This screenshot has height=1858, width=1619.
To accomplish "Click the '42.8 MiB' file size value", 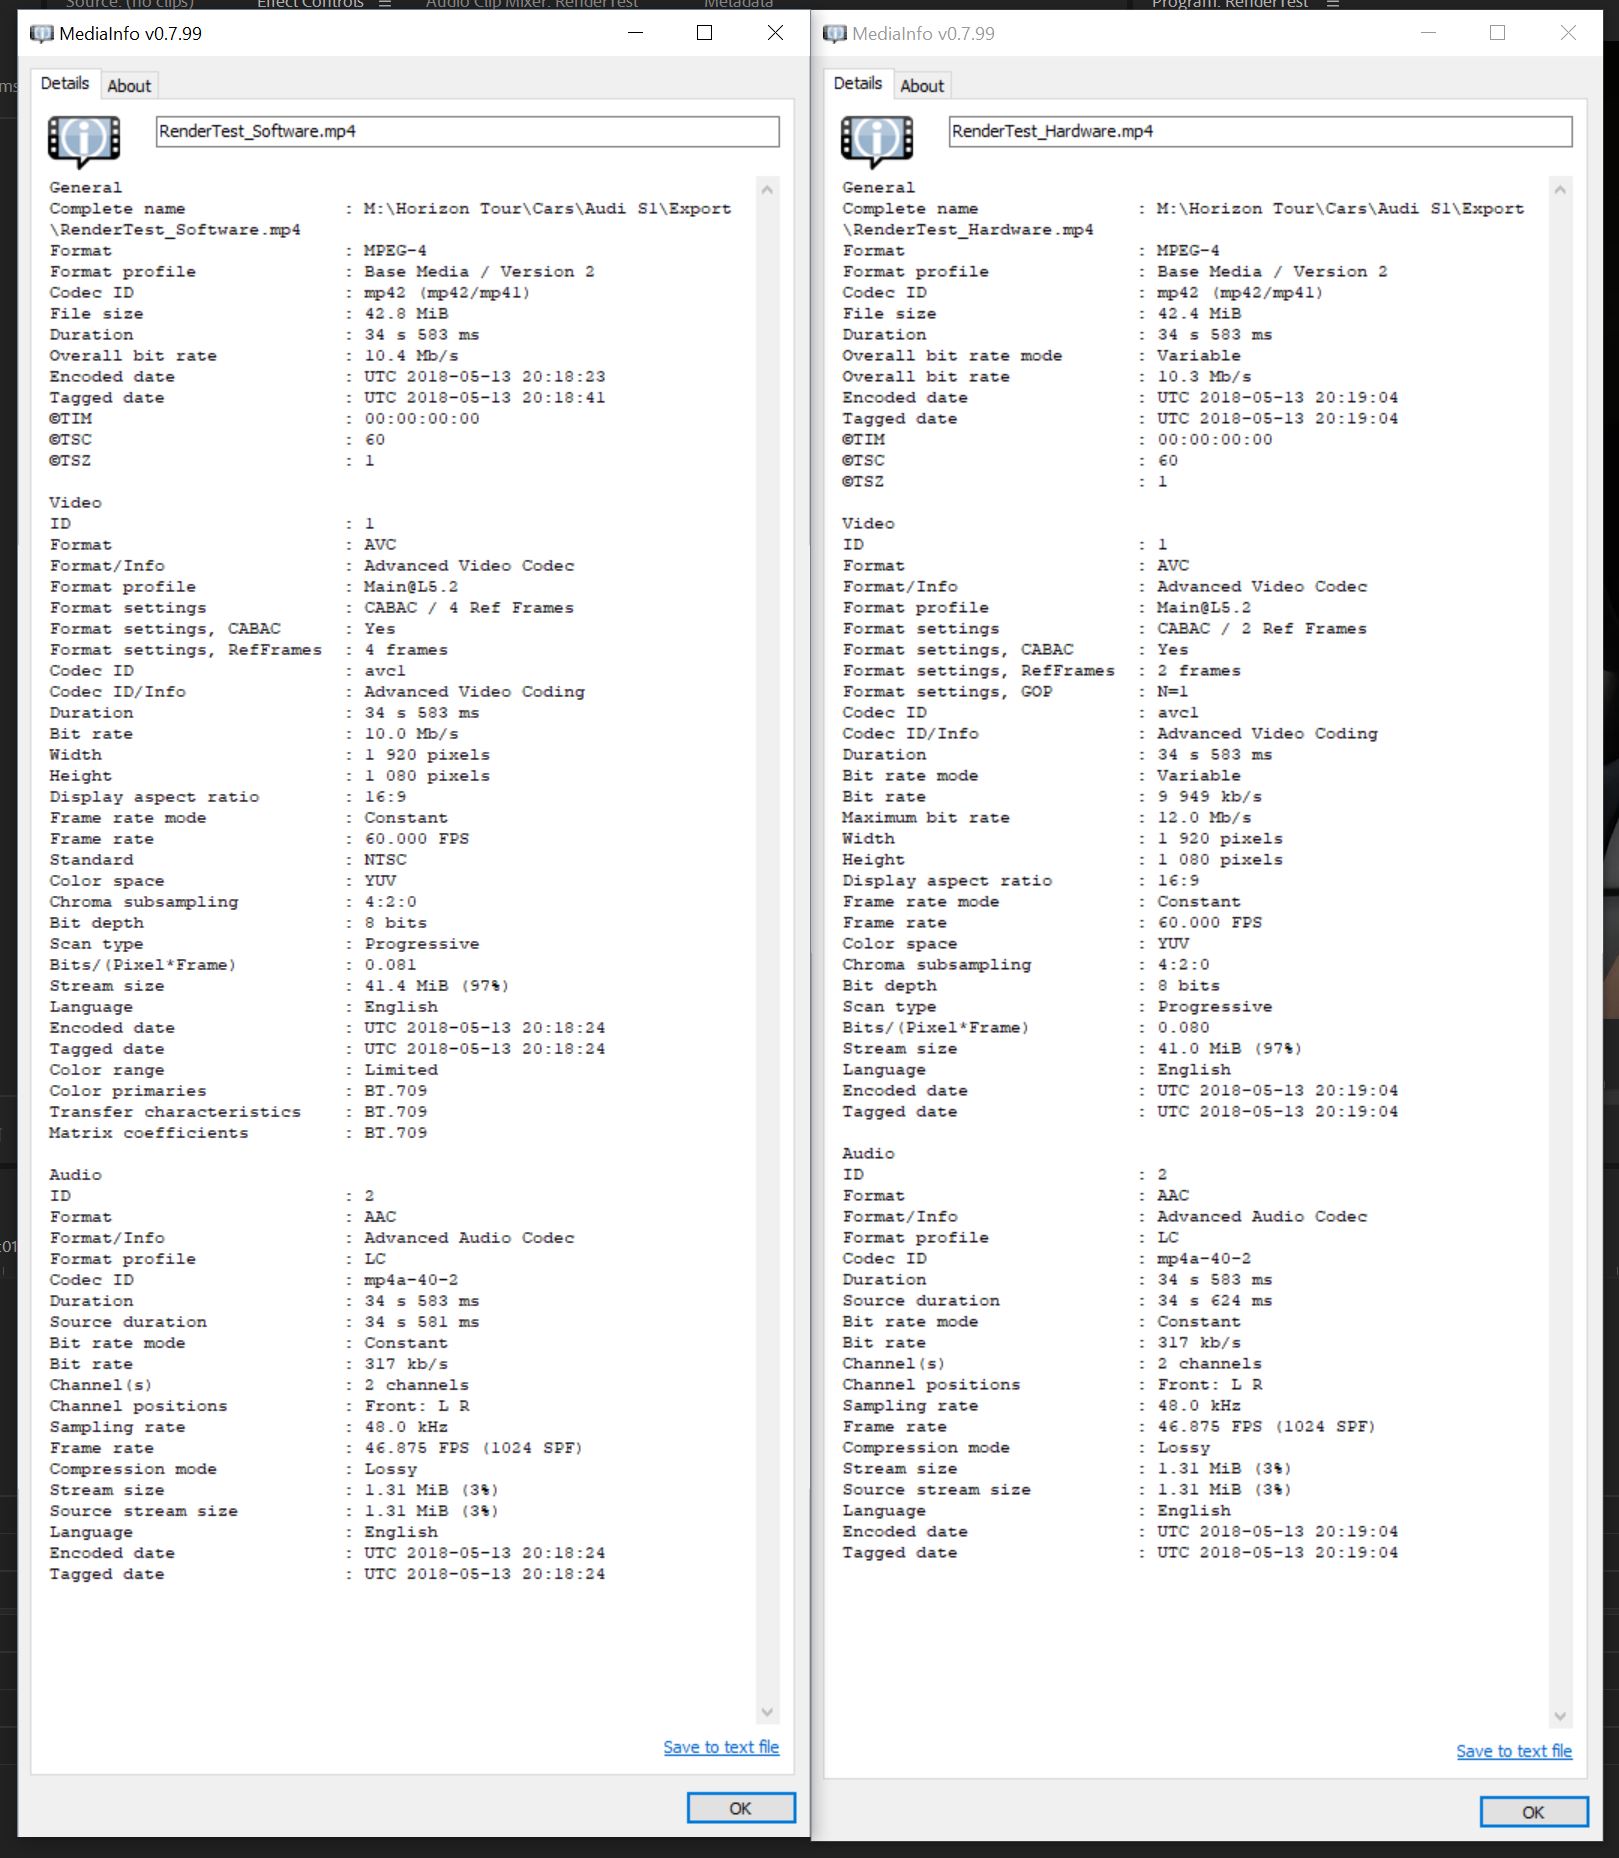I will pyautogui.click(x=406, y=314).
